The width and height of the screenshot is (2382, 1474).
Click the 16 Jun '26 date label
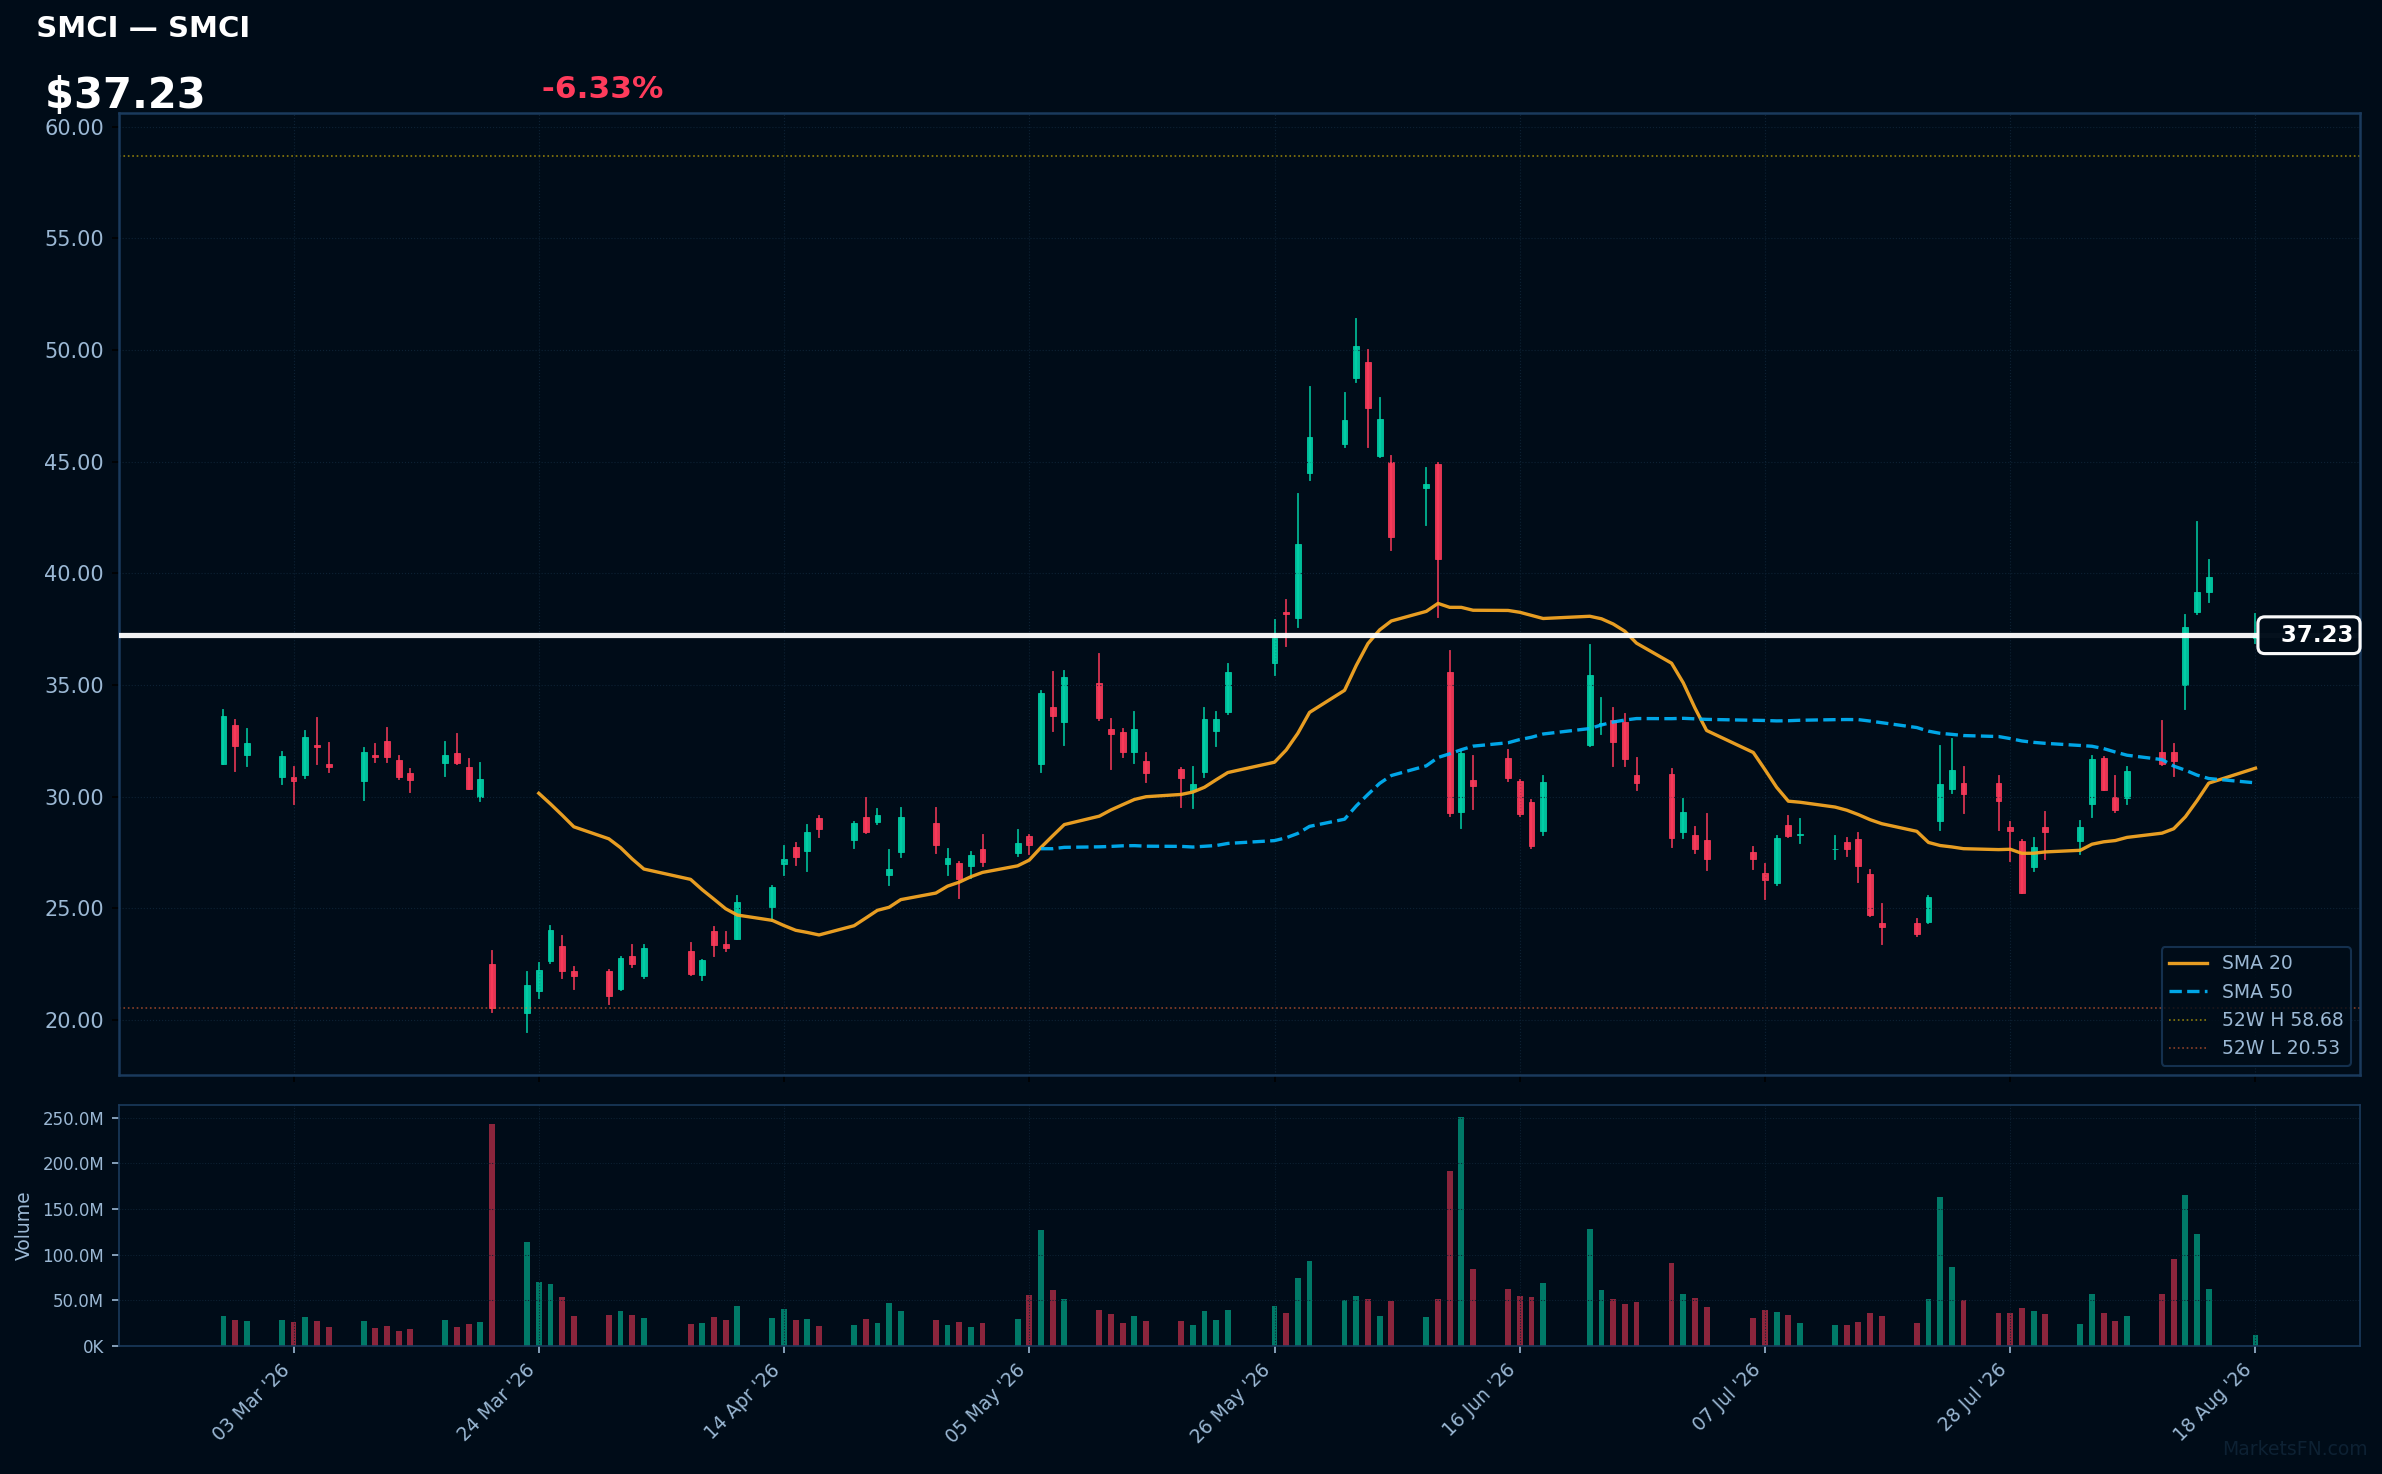point(1478,1402)
